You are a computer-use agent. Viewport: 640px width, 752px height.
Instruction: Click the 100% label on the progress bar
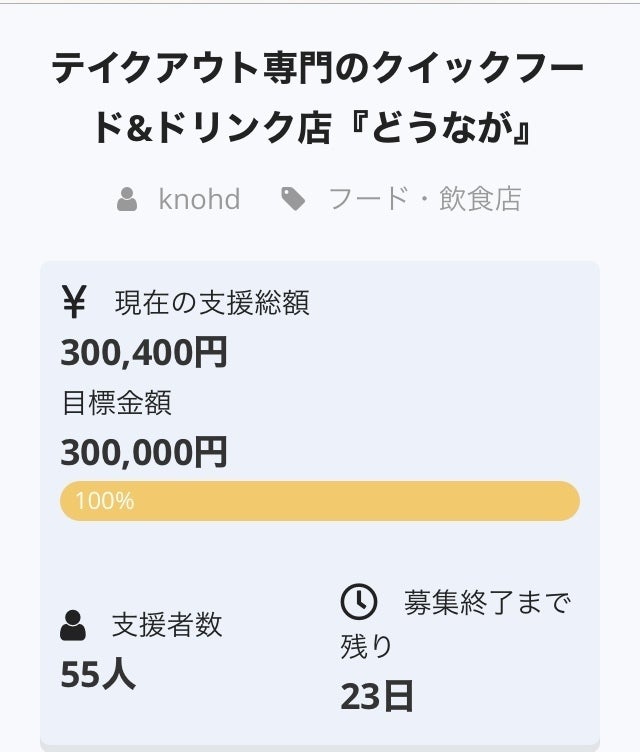pyautogui.click(x=104, y=501)
